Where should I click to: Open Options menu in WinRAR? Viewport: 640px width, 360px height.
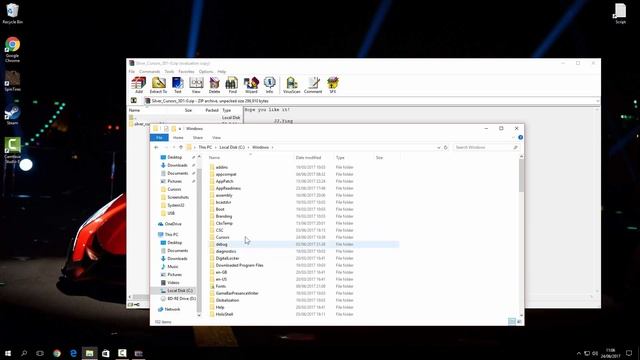coord(206,71)
